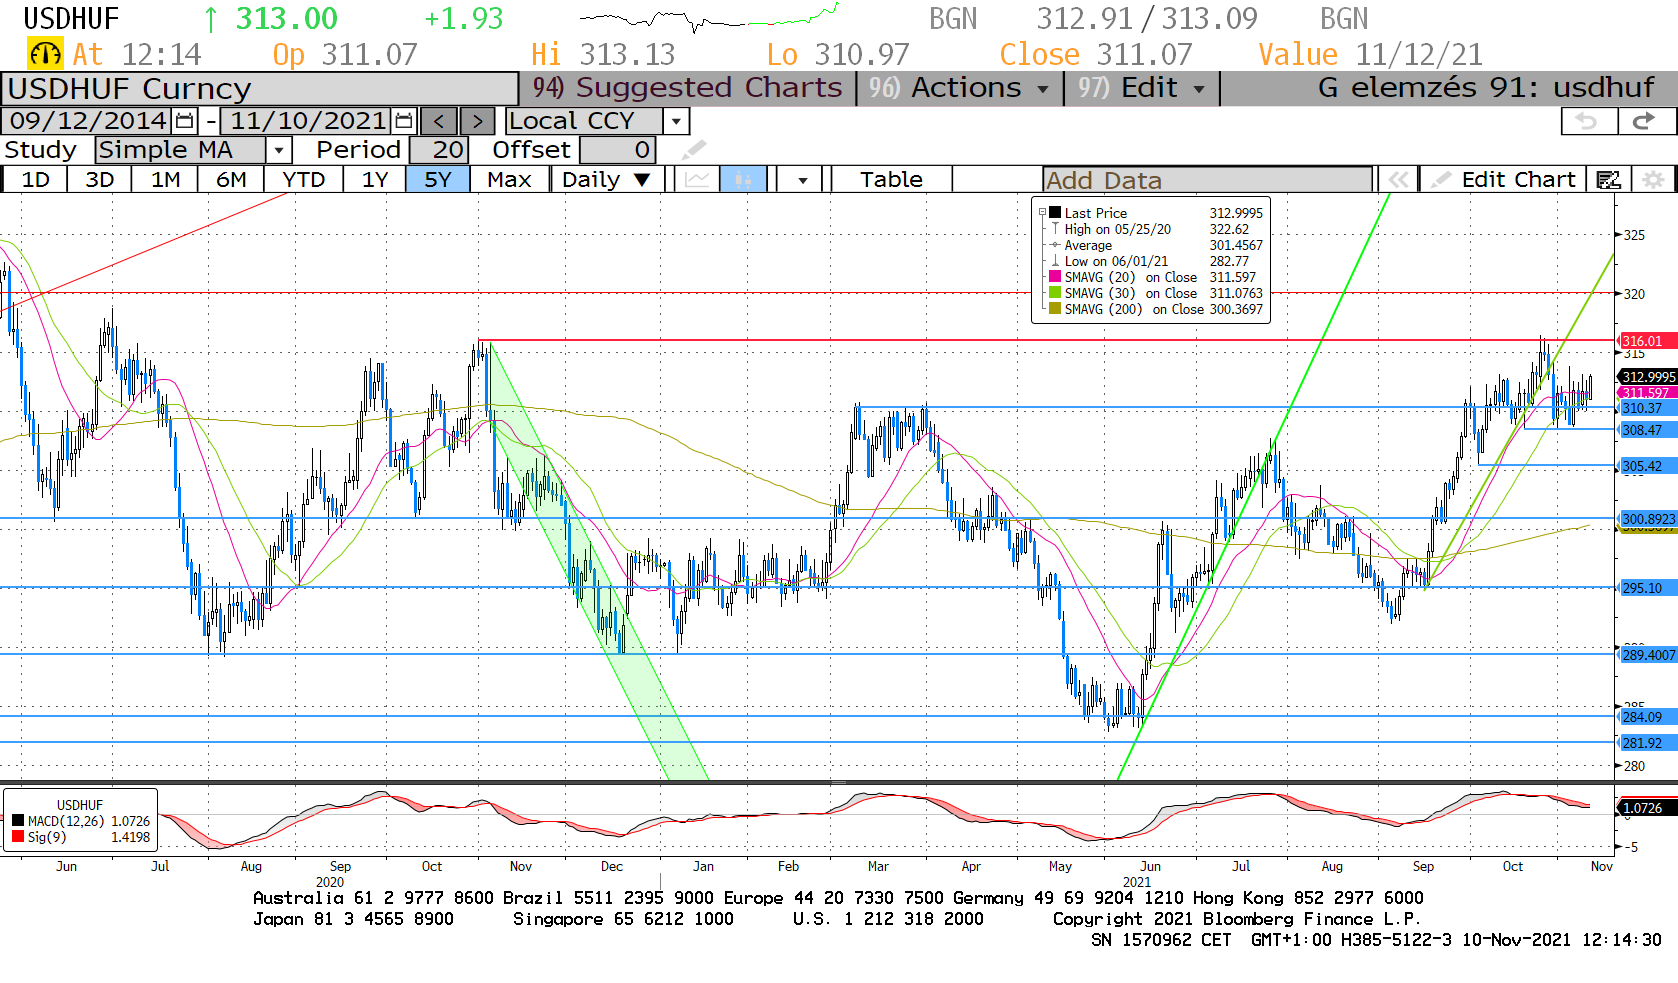Focus the USDHUF Curncy security field
The width and height of the screenshot is (1678, 983).
(x=260, y=89)
